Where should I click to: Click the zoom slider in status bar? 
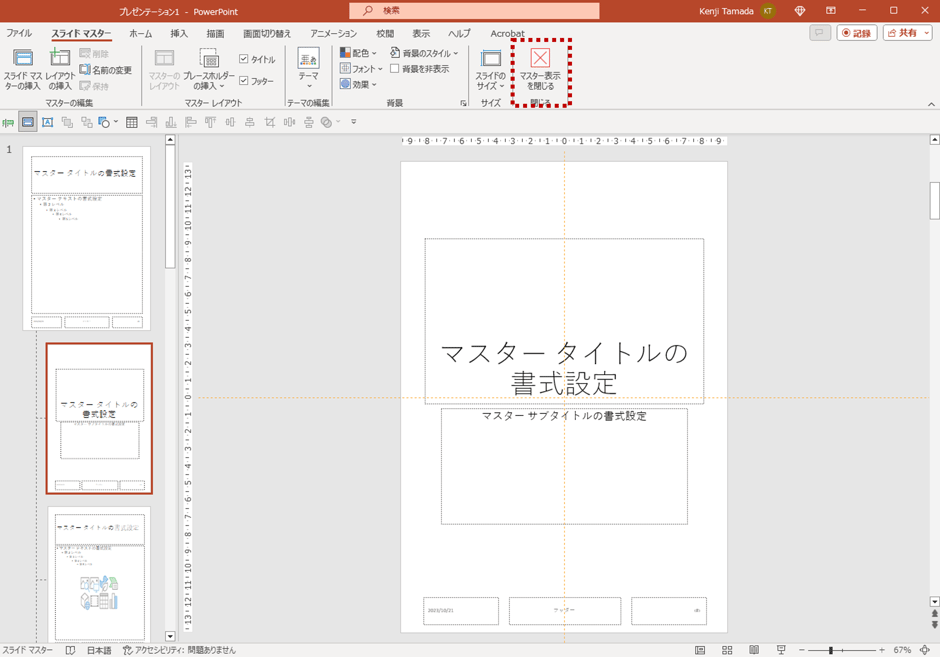click(x=831, y=650)
